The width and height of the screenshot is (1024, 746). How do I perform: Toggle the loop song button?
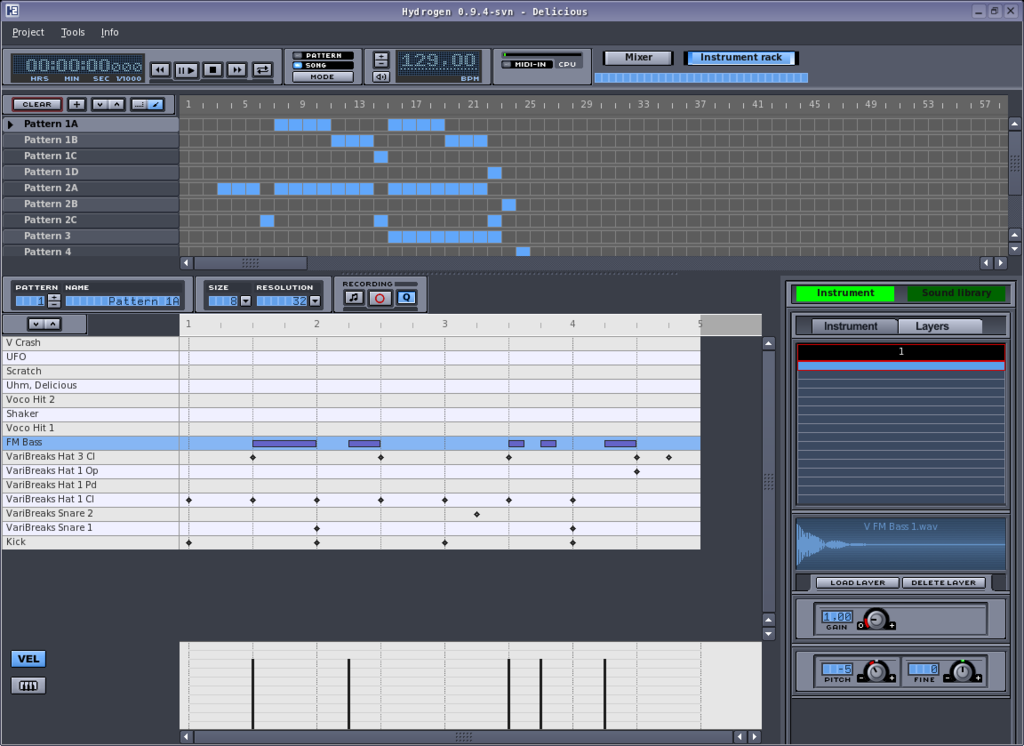tap(262, 70)
